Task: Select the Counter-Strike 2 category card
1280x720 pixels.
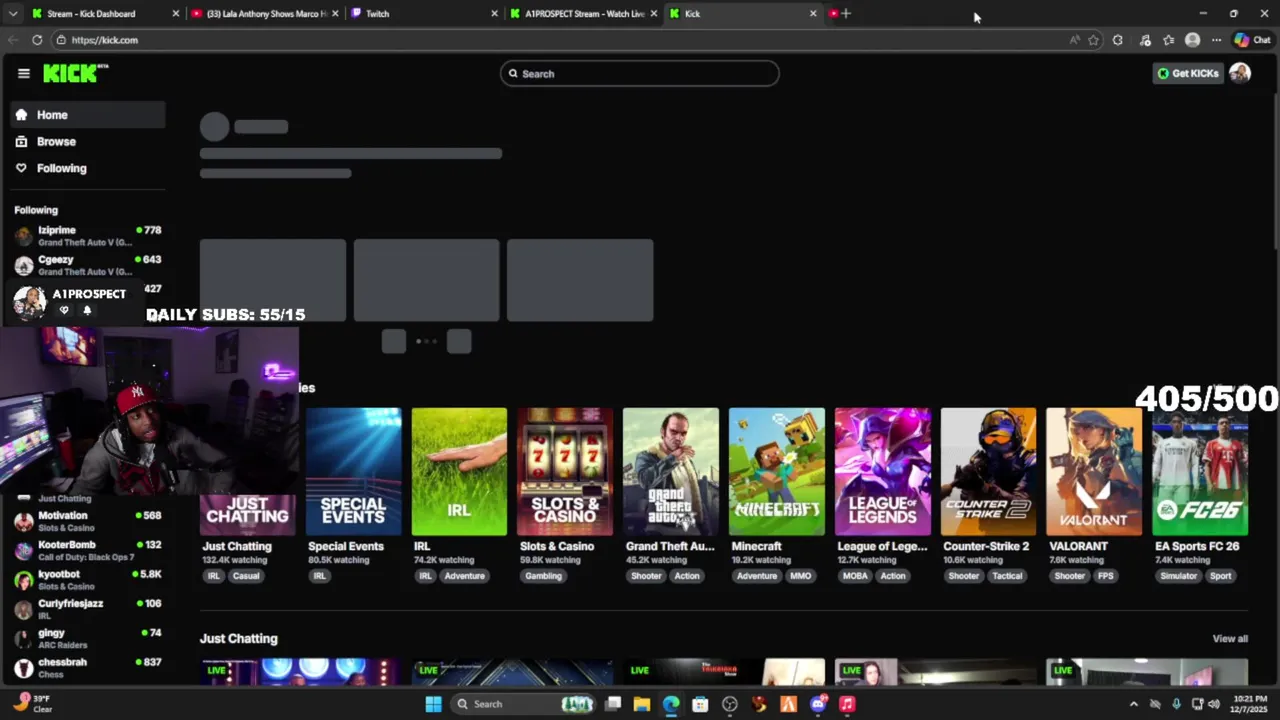Action: pyautogui.click(x=988, y=472)
